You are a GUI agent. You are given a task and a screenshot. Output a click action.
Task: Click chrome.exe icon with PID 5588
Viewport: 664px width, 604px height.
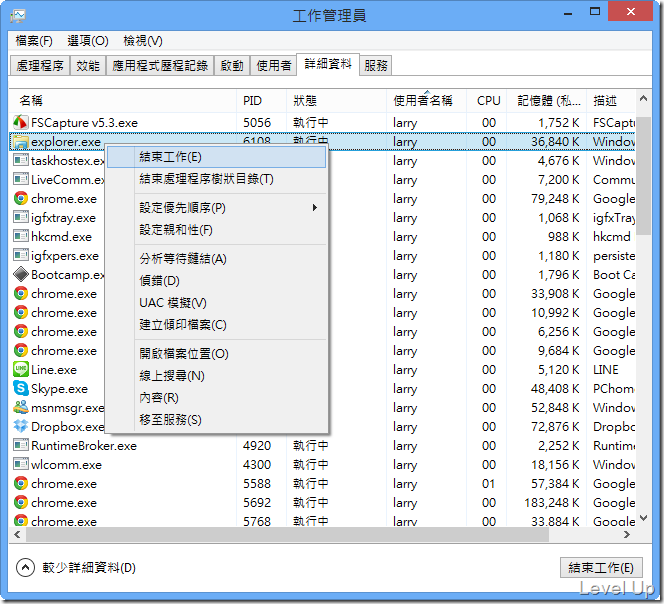coord(20,483)
